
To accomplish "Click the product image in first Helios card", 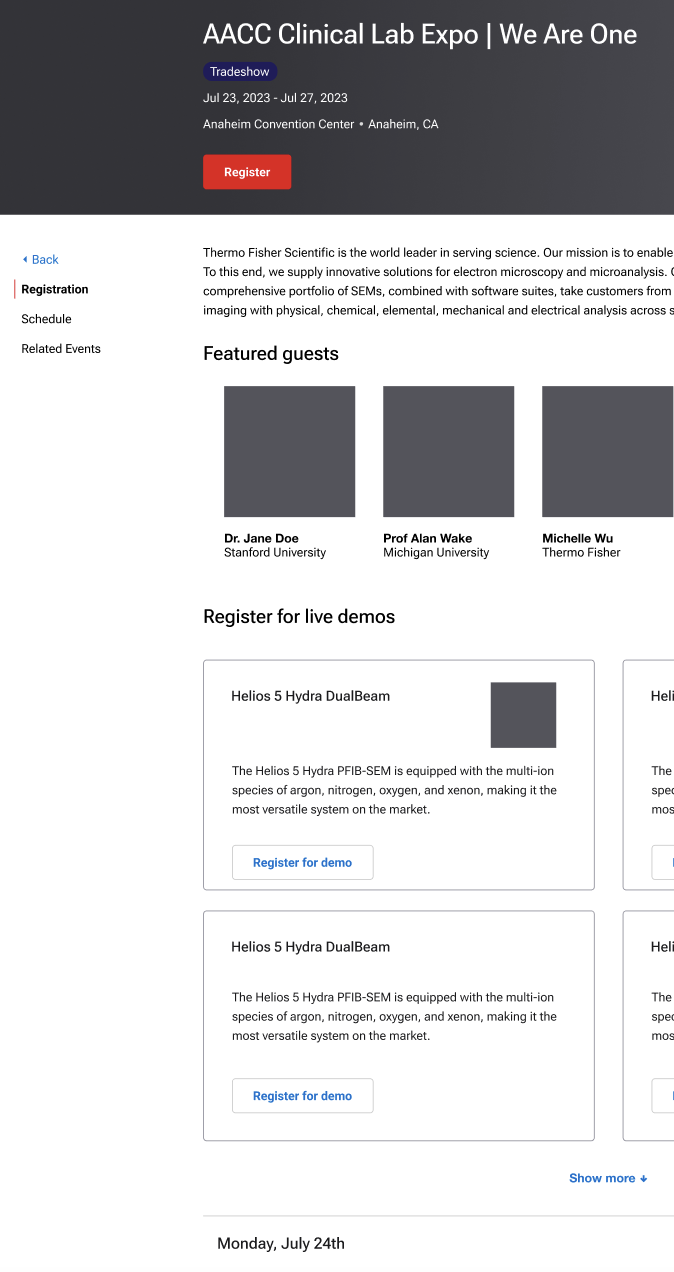I will (x=523, y=715).
